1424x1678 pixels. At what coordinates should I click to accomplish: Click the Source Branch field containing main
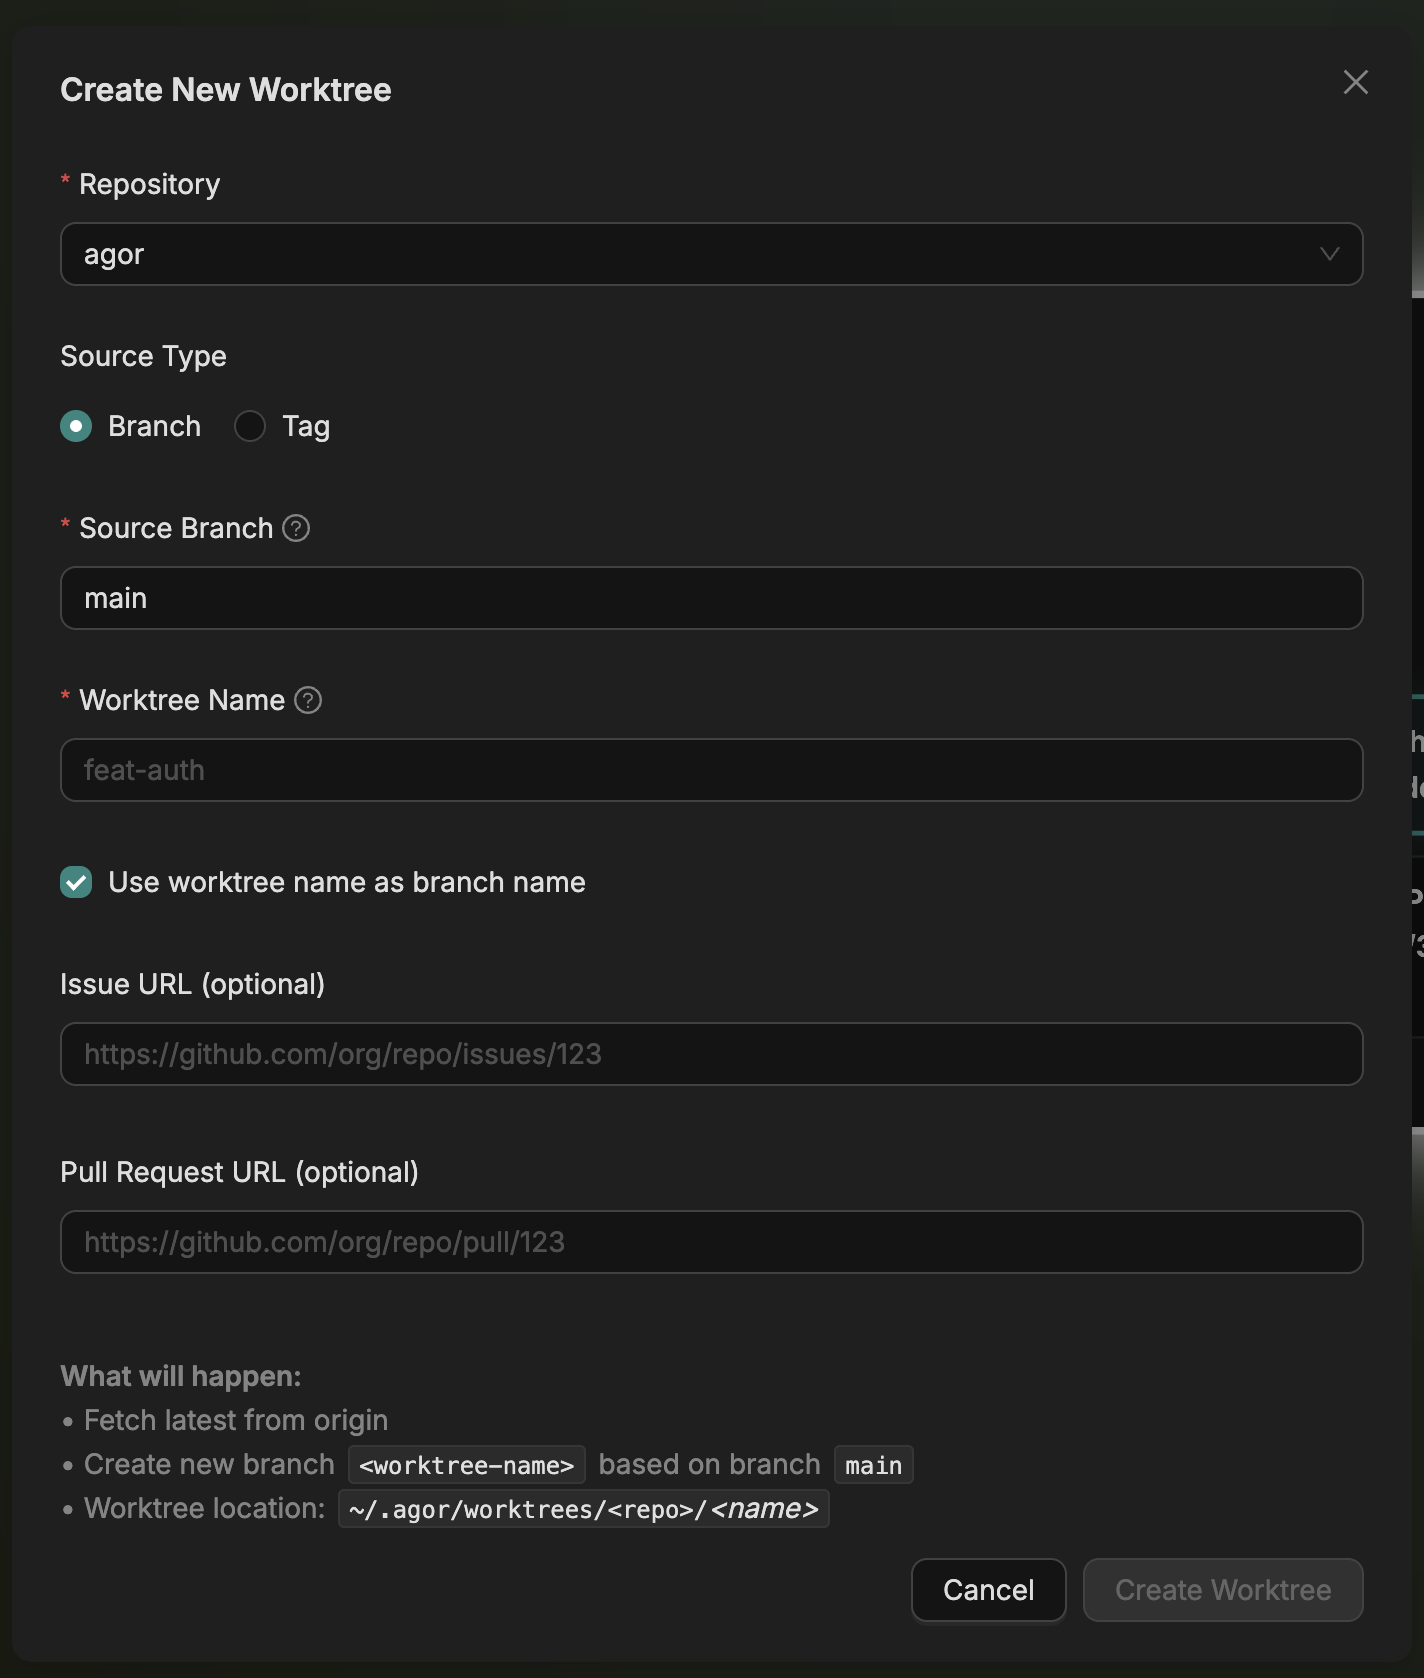tap(712, 598)
